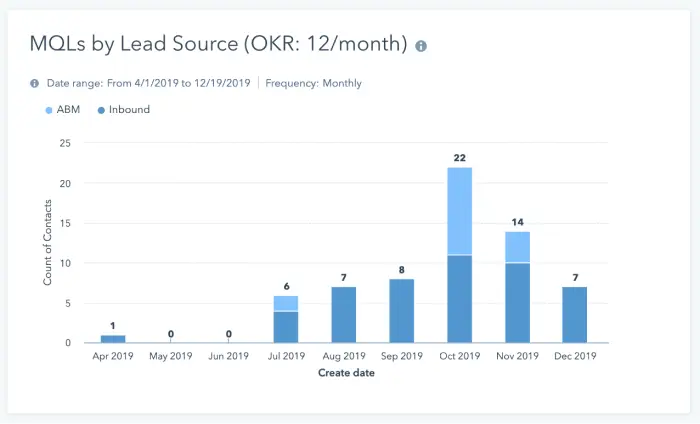Image resolution: width=700 pixels, height=424 pixels.
Task: Select the Inbound segment of Jul 2019 bar
Action: pyautogui.click(x=286, y=327)
